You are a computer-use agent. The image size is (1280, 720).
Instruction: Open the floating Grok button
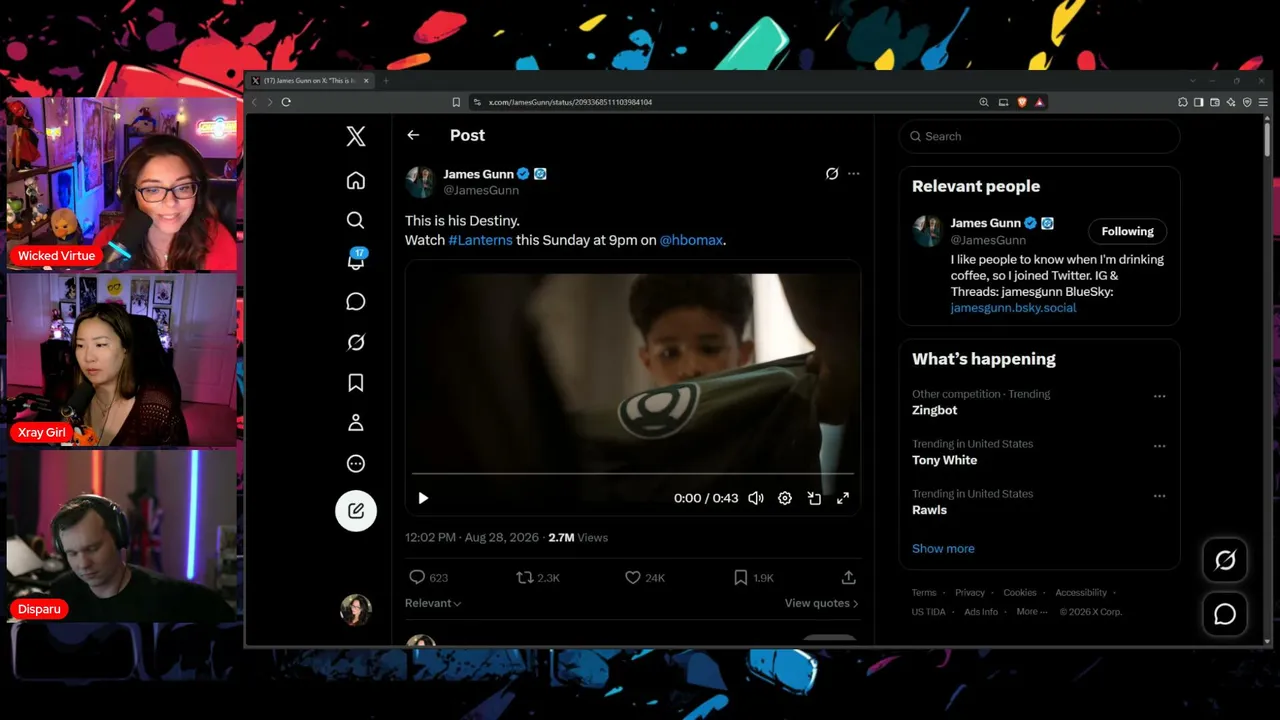[x=1225, y=561]
